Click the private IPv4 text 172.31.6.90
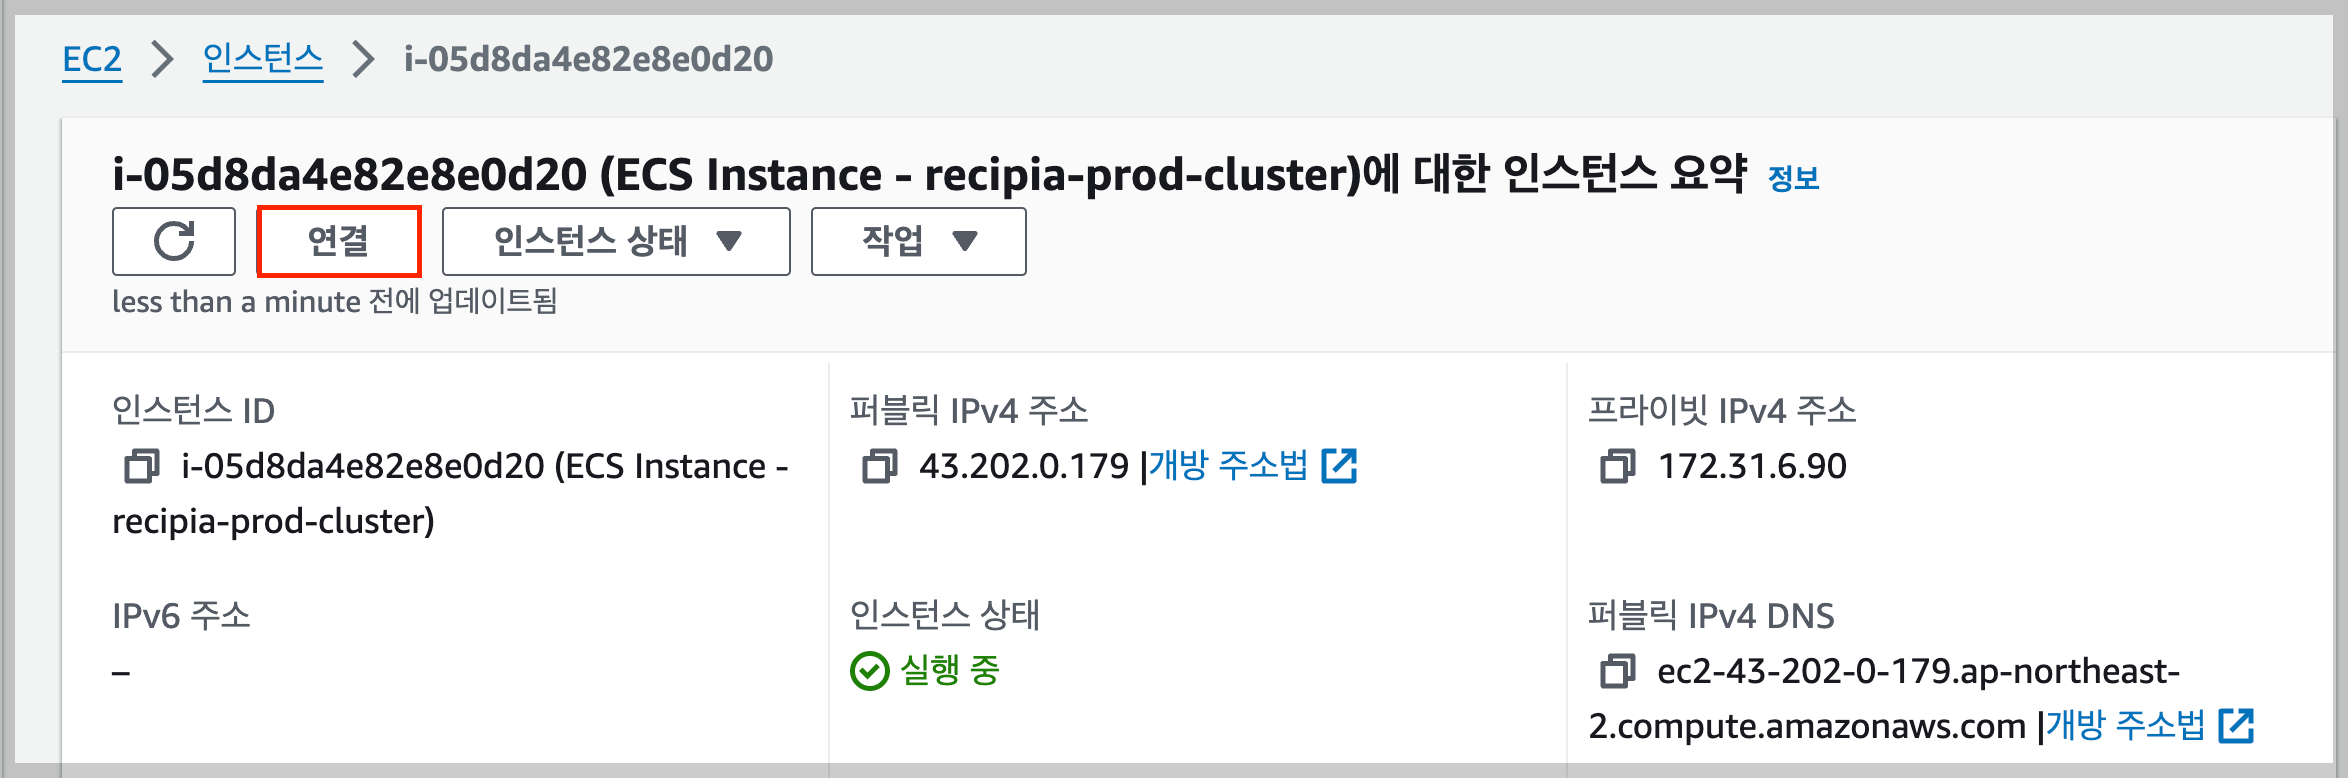This screenshot has width=2348, height=778. 1755,466
